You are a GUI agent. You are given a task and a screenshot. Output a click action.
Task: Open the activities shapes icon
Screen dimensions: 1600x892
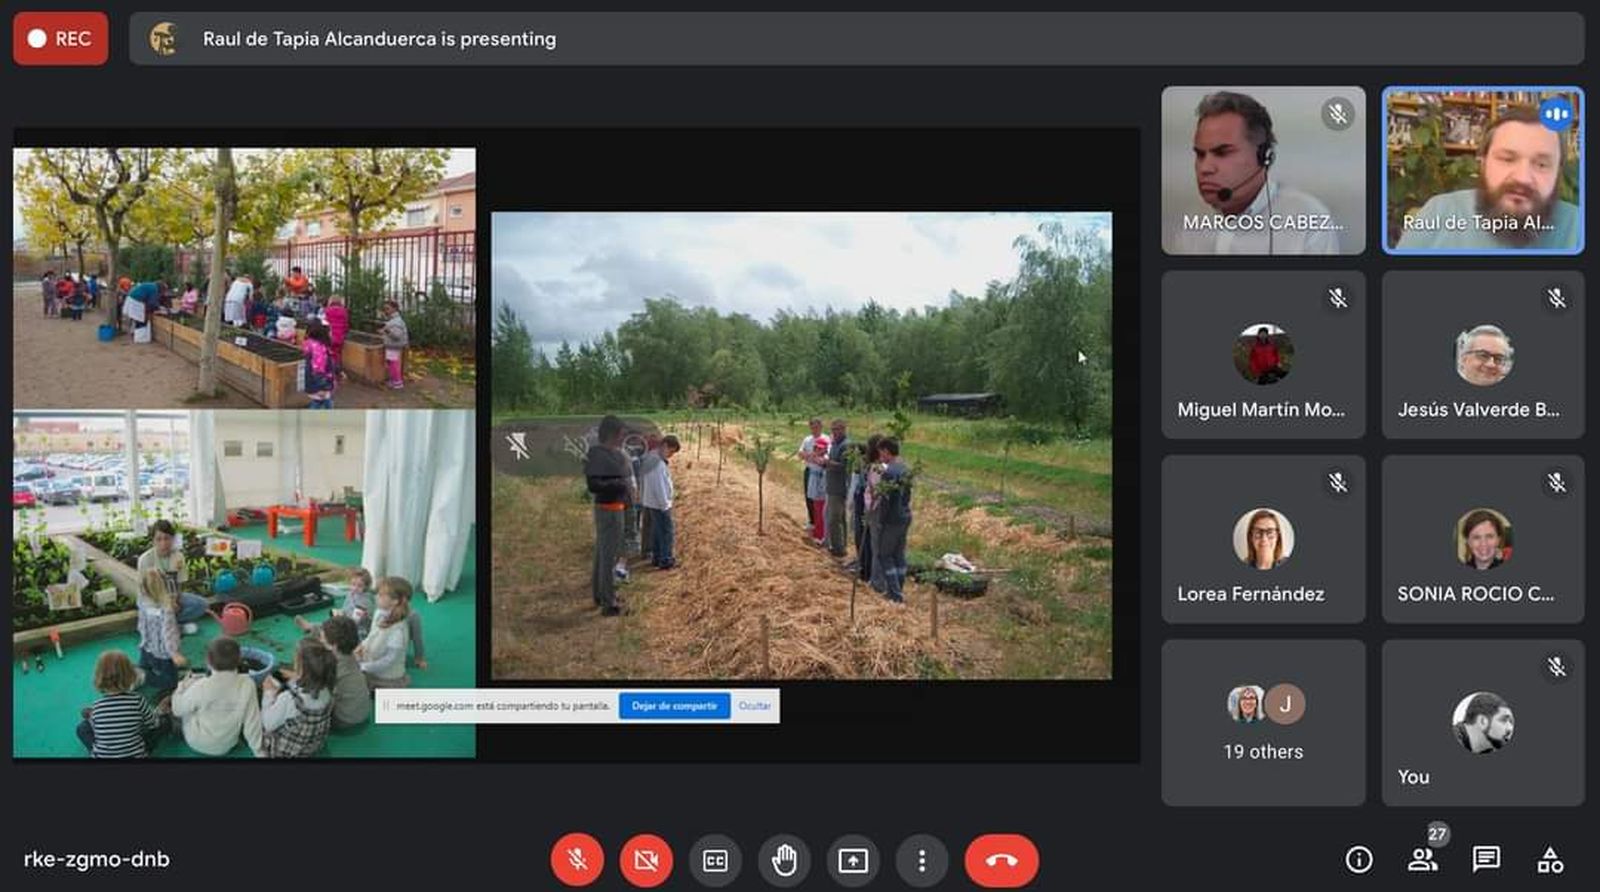(x=1550, y=859)
